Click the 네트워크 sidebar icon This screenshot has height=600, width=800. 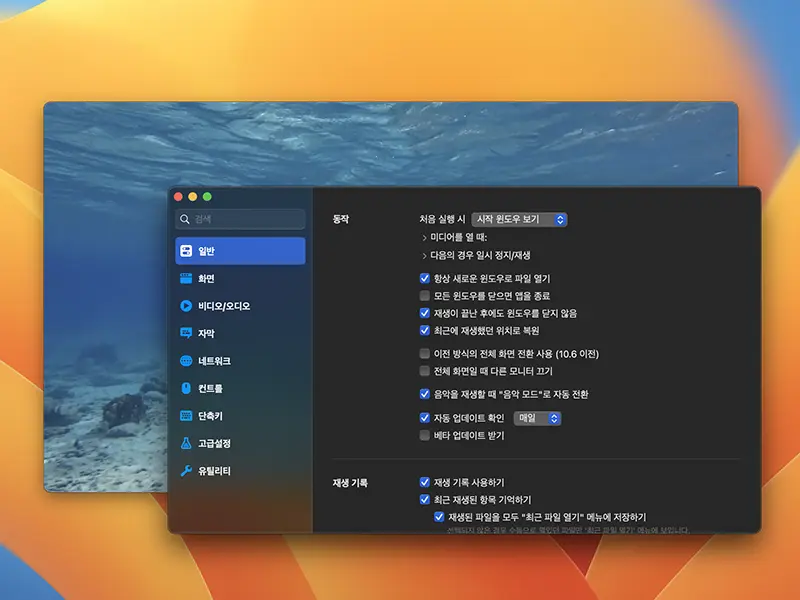[x=186, y=361]
